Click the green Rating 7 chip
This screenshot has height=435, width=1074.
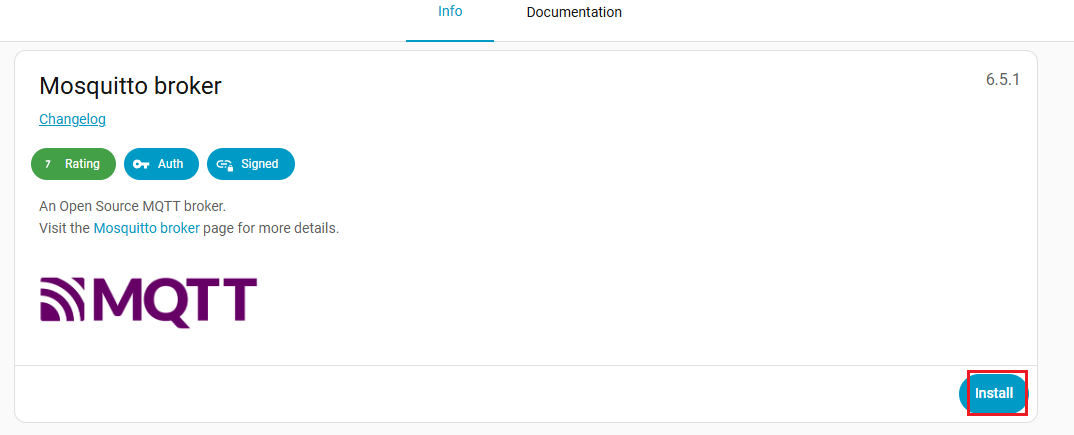pyautogui.click(x=73, y=164)
